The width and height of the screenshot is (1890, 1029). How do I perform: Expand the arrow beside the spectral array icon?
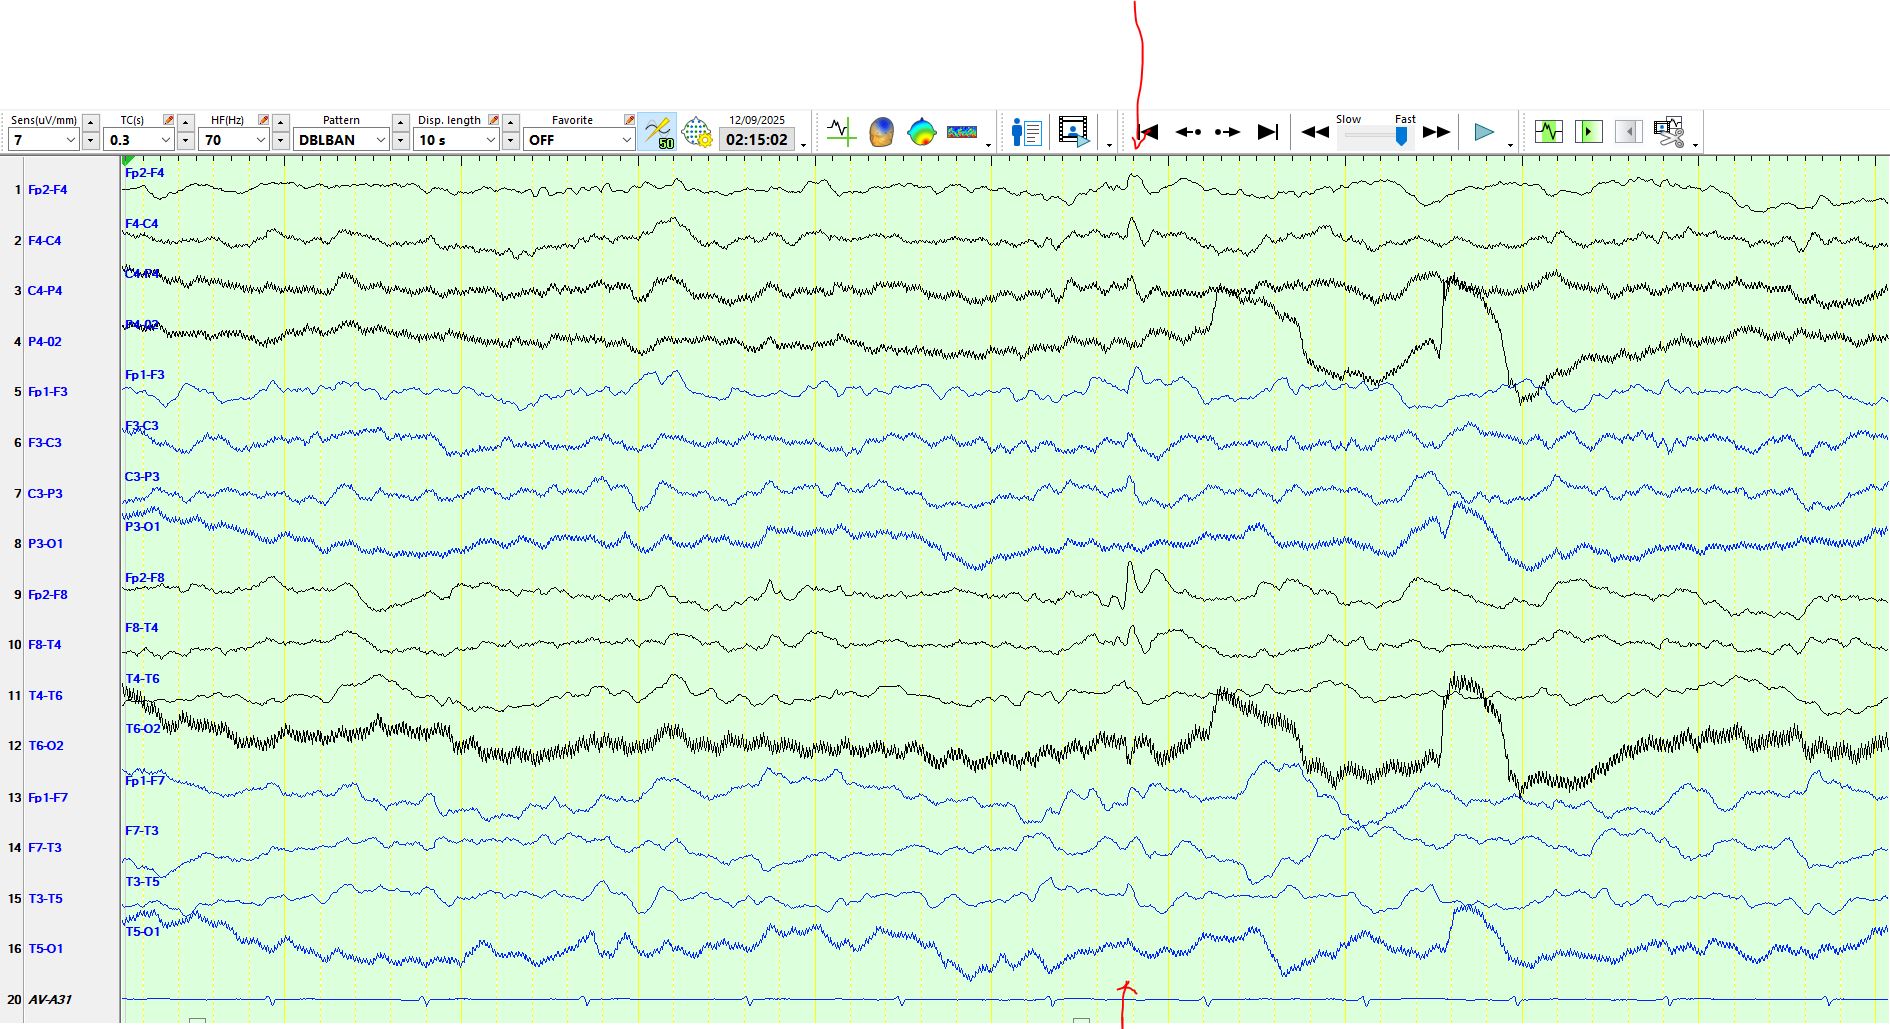pyautogui.click(x=988, y=146)
